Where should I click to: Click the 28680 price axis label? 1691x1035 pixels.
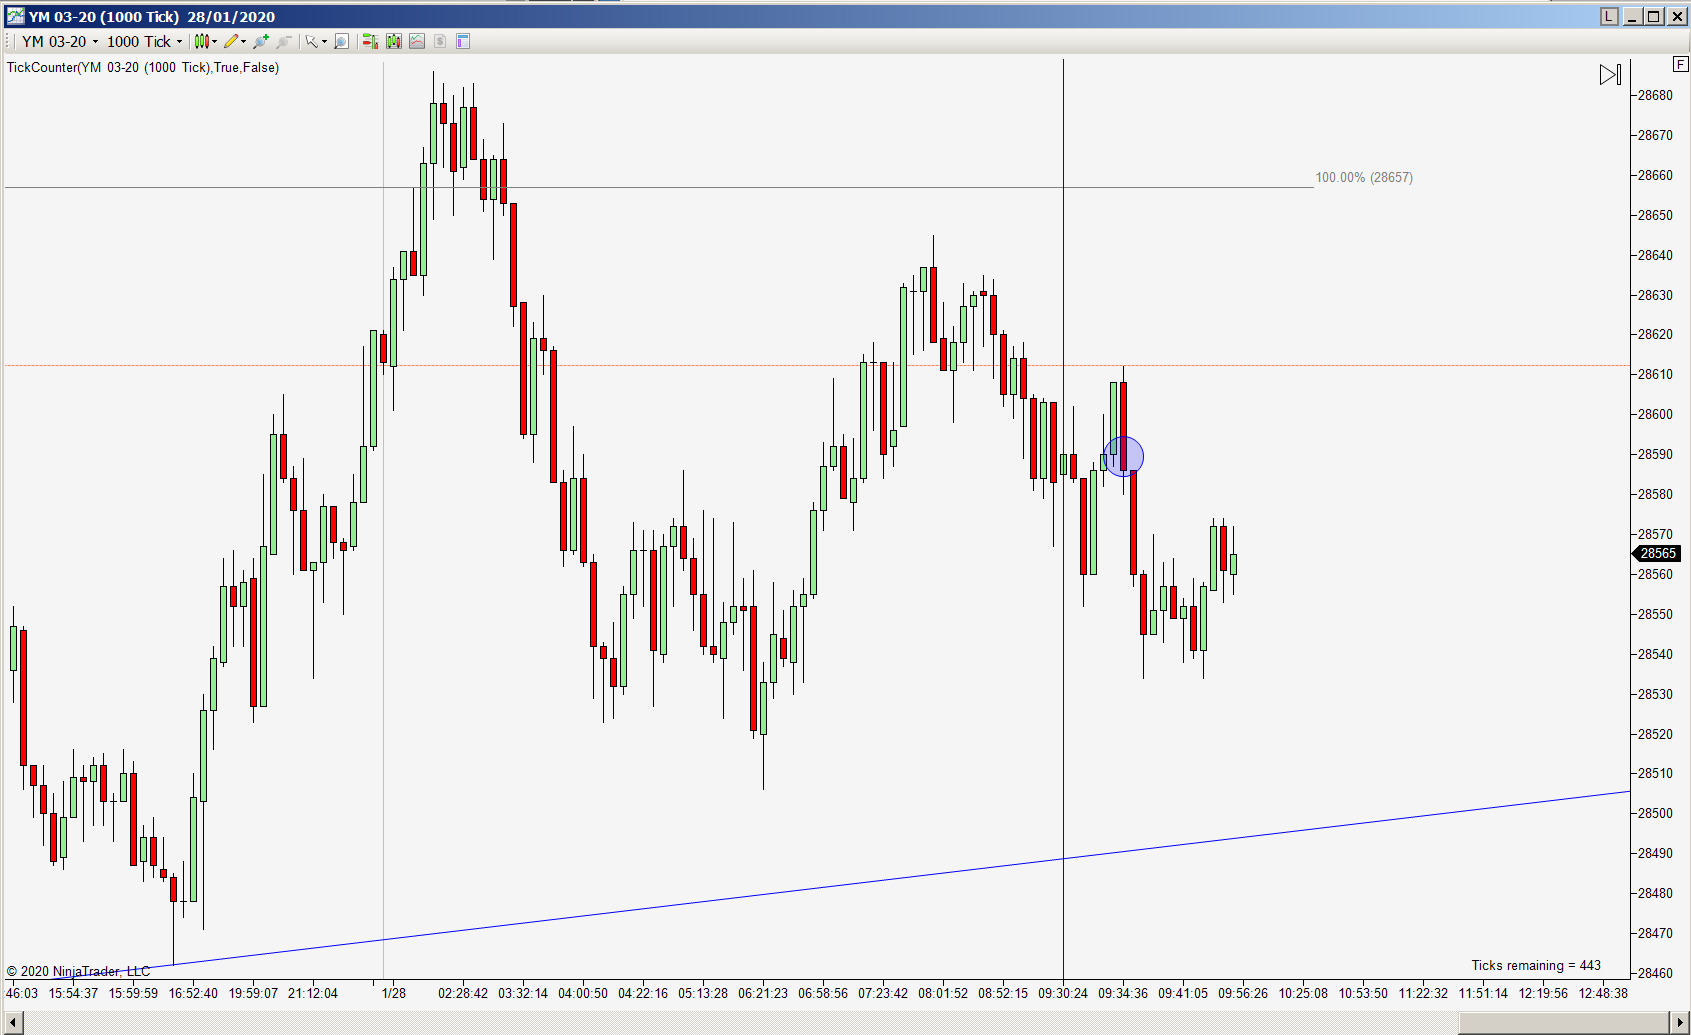(x=1655, y=95)
